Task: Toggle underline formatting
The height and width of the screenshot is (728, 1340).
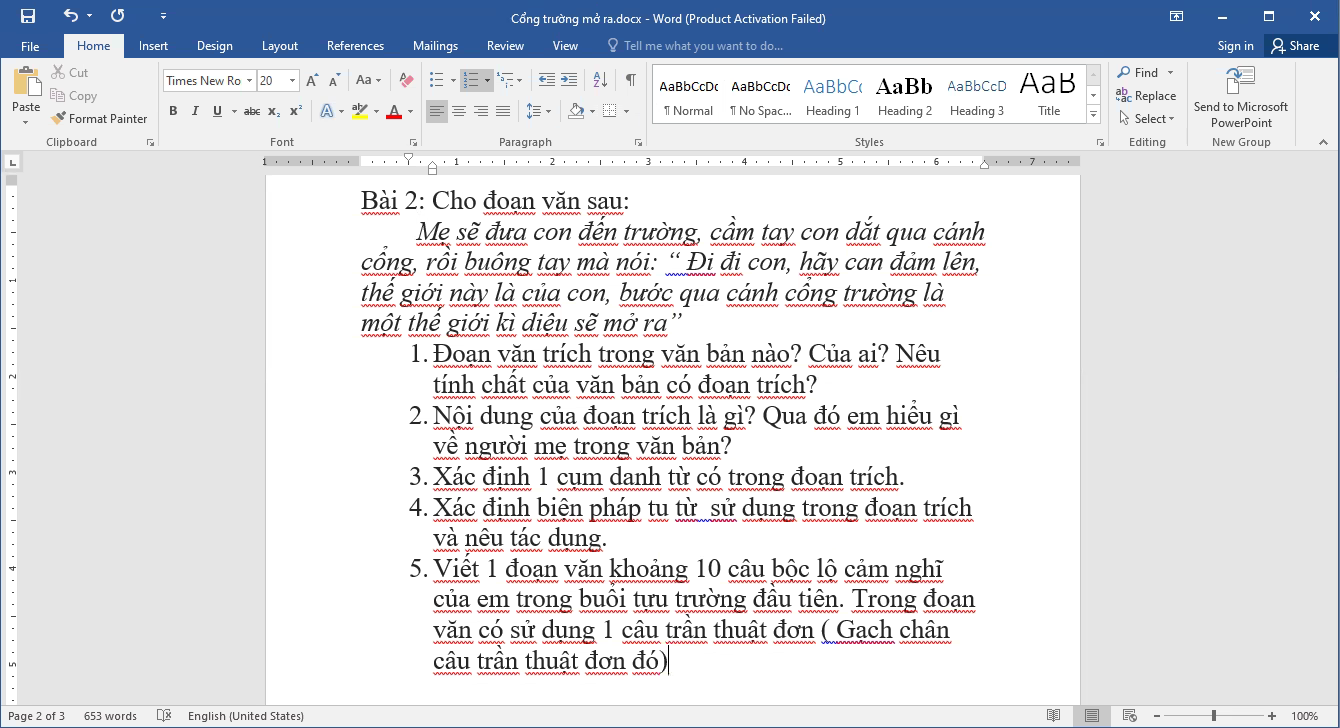Action: pos(217,111)
